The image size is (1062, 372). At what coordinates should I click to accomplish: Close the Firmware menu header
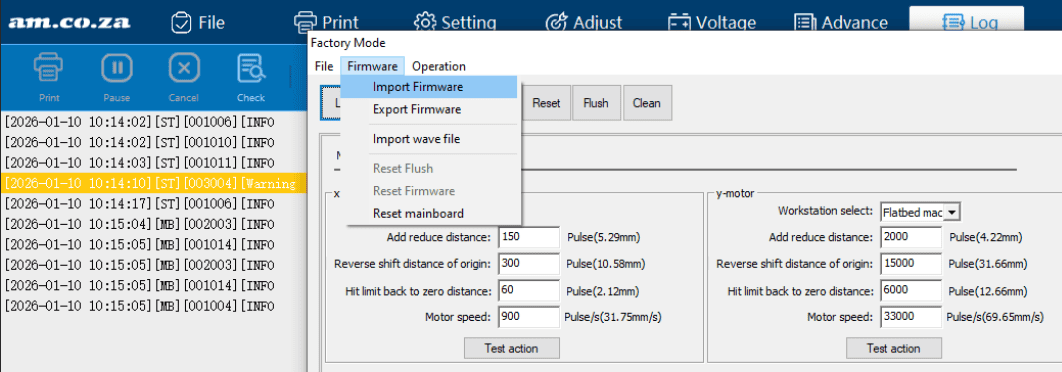[373, 66]
